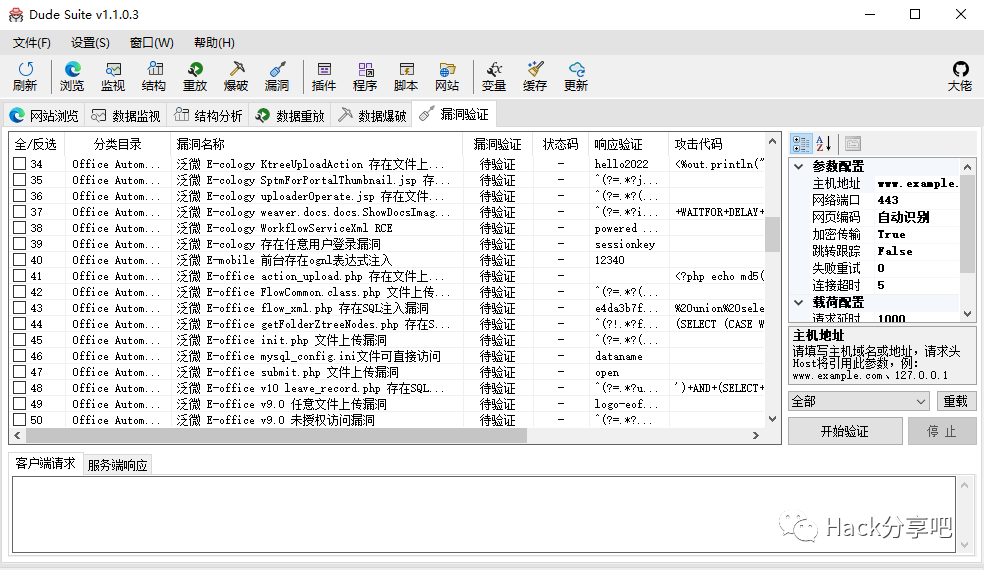Click the 刷新 refresh toolbar icon
984x570 pixels.
click(25, 77)
